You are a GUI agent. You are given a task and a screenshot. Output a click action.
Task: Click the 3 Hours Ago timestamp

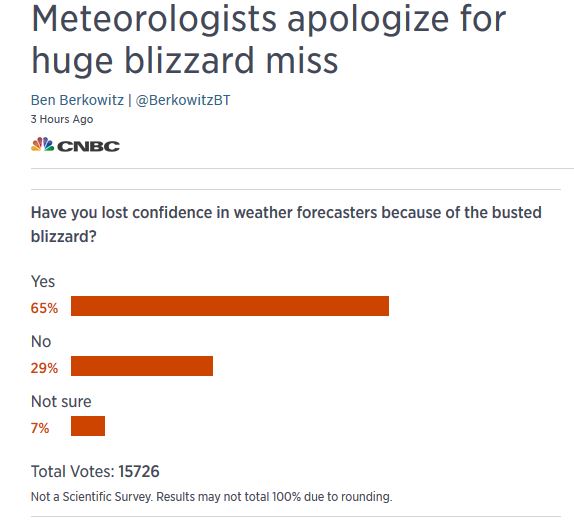(62, 119)
